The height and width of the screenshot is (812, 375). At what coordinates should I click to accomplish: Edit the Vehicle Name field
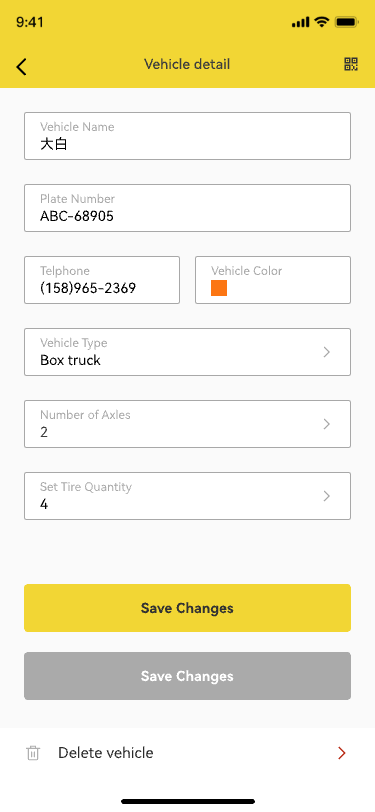(188, 136)
